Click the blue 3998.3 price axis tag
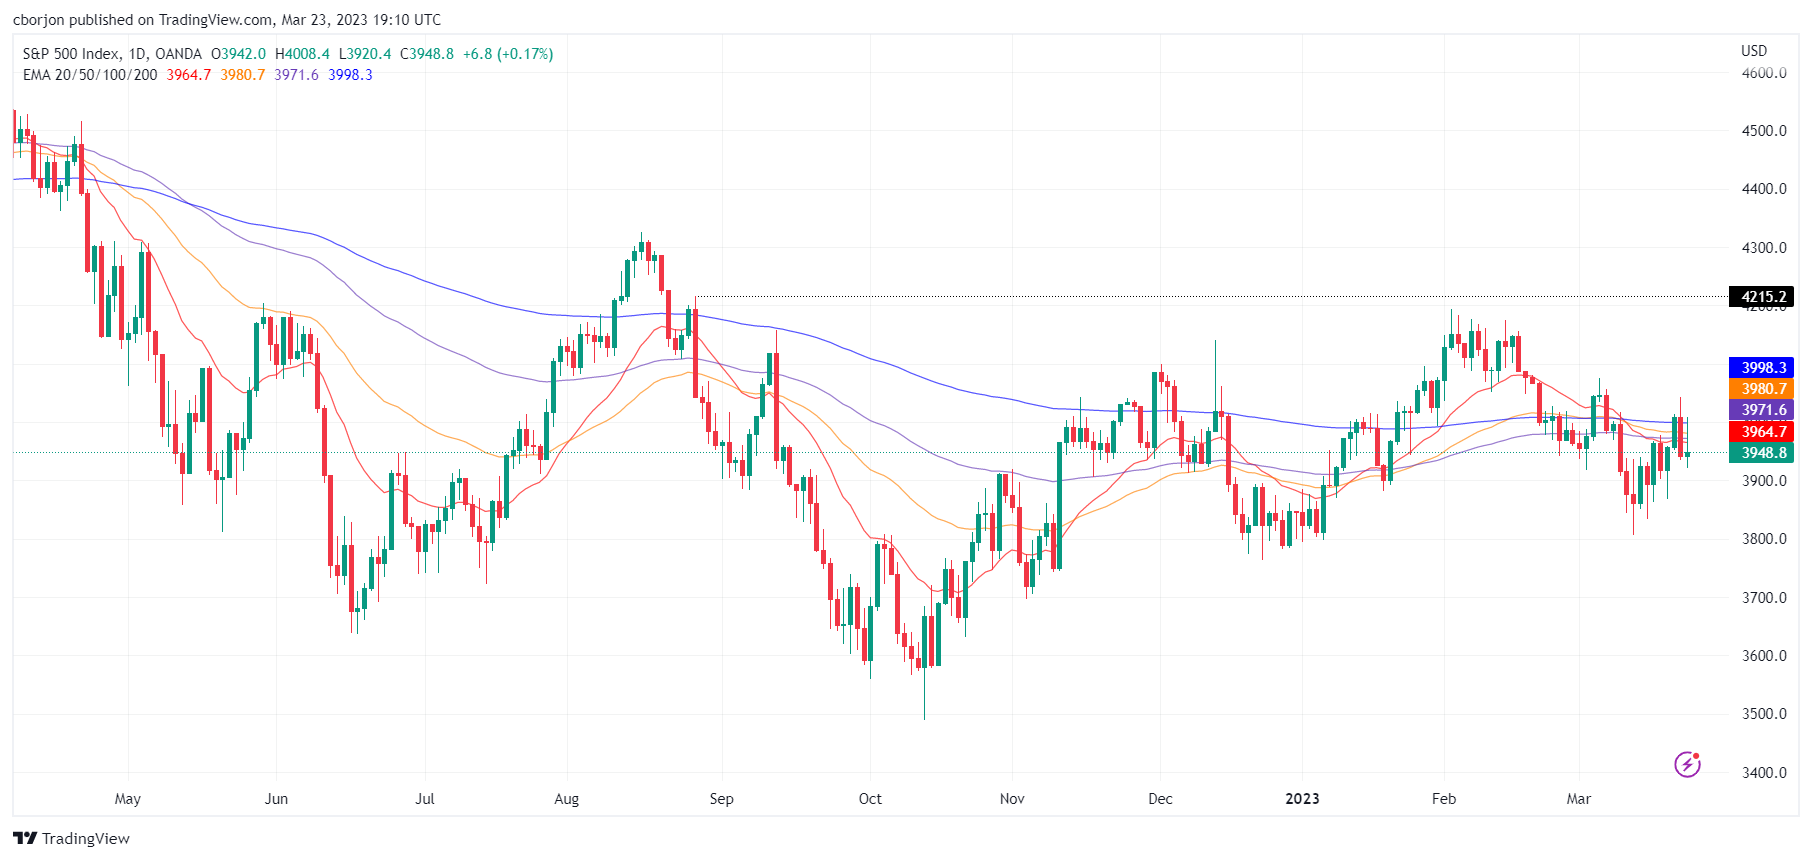Viewport: 1812px width, 860px height. click(x=1762, y=368)
